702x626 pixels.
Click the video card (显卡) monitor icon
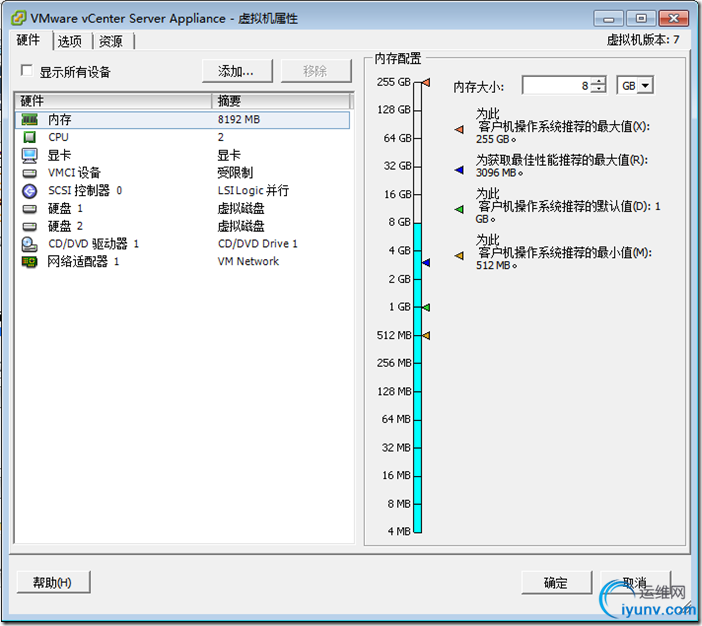30,155
